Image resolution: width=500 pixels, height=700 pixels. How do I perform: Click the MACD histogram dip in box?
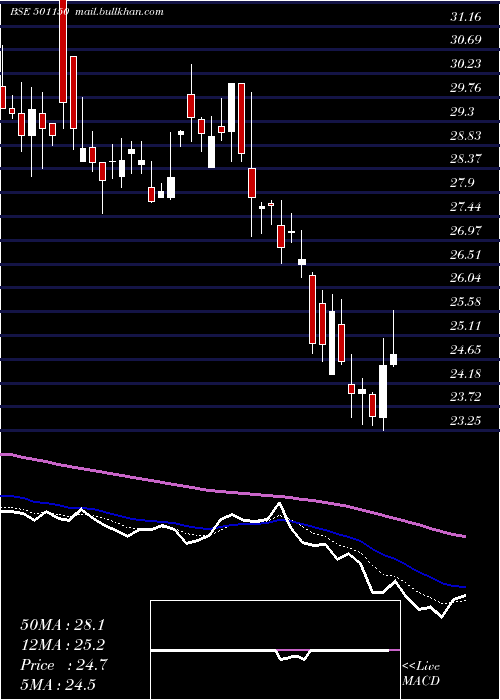tap(293, 656)
